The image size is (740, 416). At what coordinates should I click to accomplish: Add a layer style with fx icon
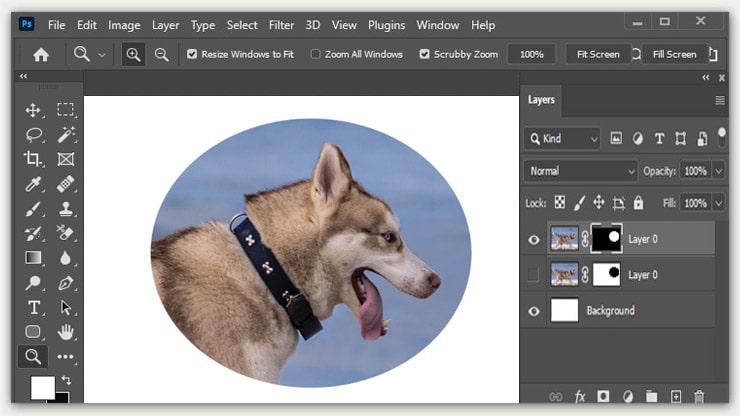(x=579, y=397)
